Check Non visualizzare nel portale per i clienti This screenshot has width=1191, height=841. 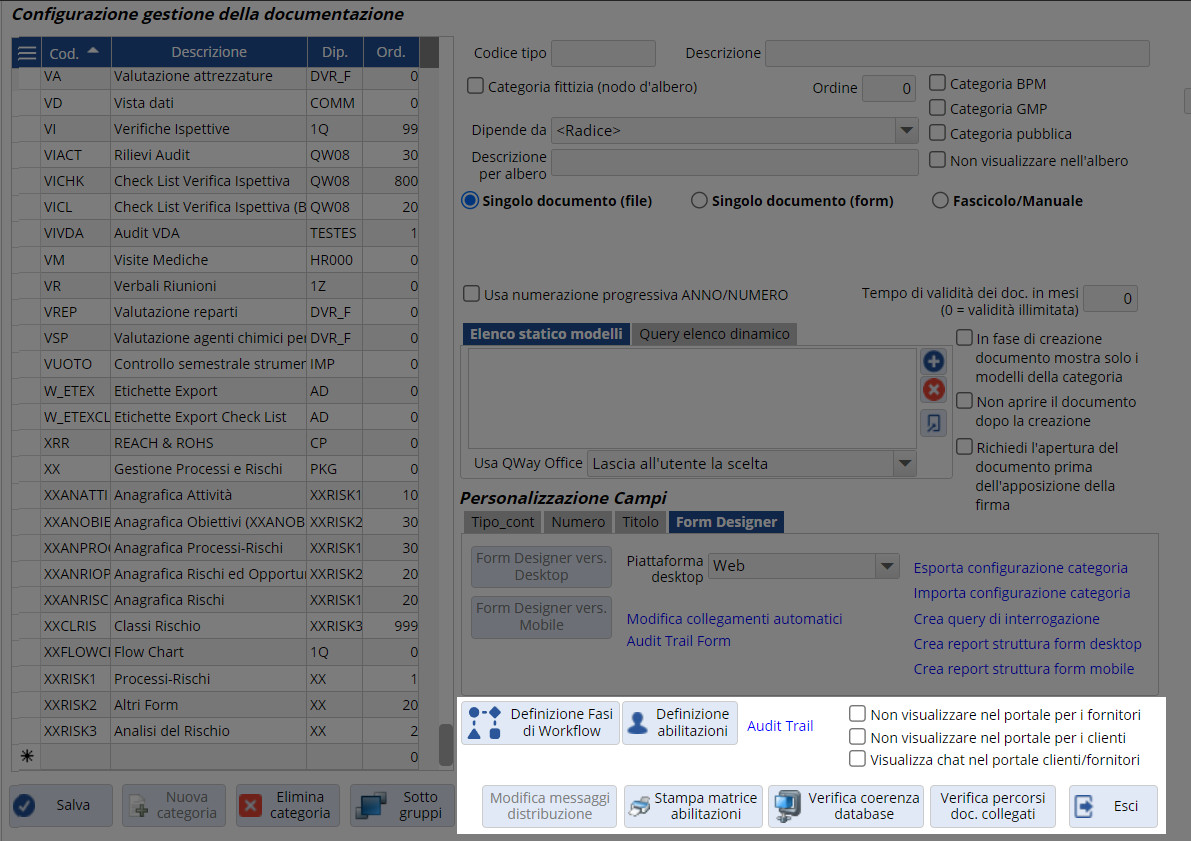(857, 737)
